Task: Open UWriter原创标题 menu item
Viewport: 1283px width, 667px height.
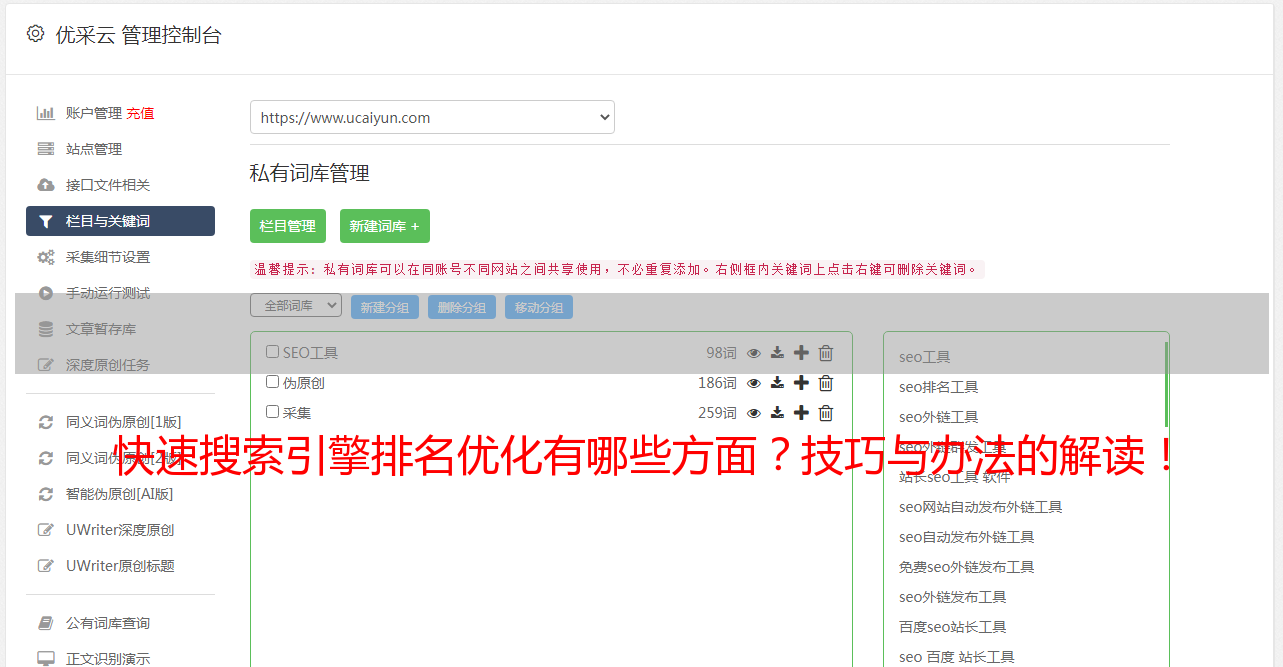Action: (120, 566)
